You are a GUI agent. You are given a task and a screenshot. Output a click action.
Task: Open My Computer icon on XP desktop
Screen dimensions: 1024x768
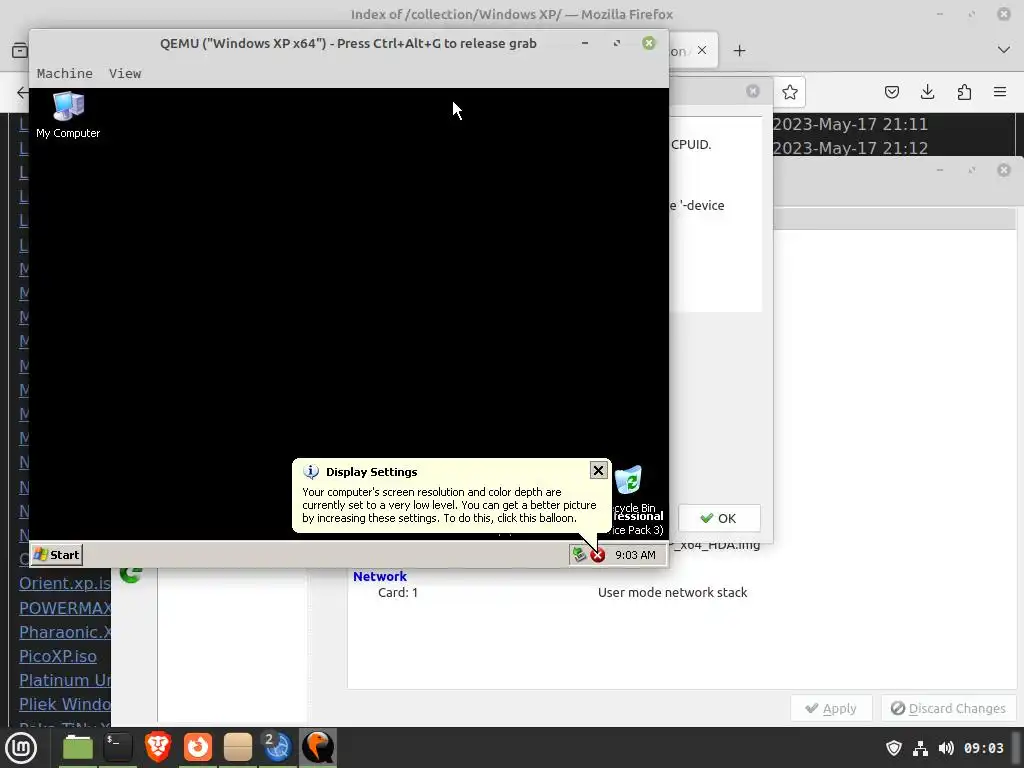pos(68,115)
